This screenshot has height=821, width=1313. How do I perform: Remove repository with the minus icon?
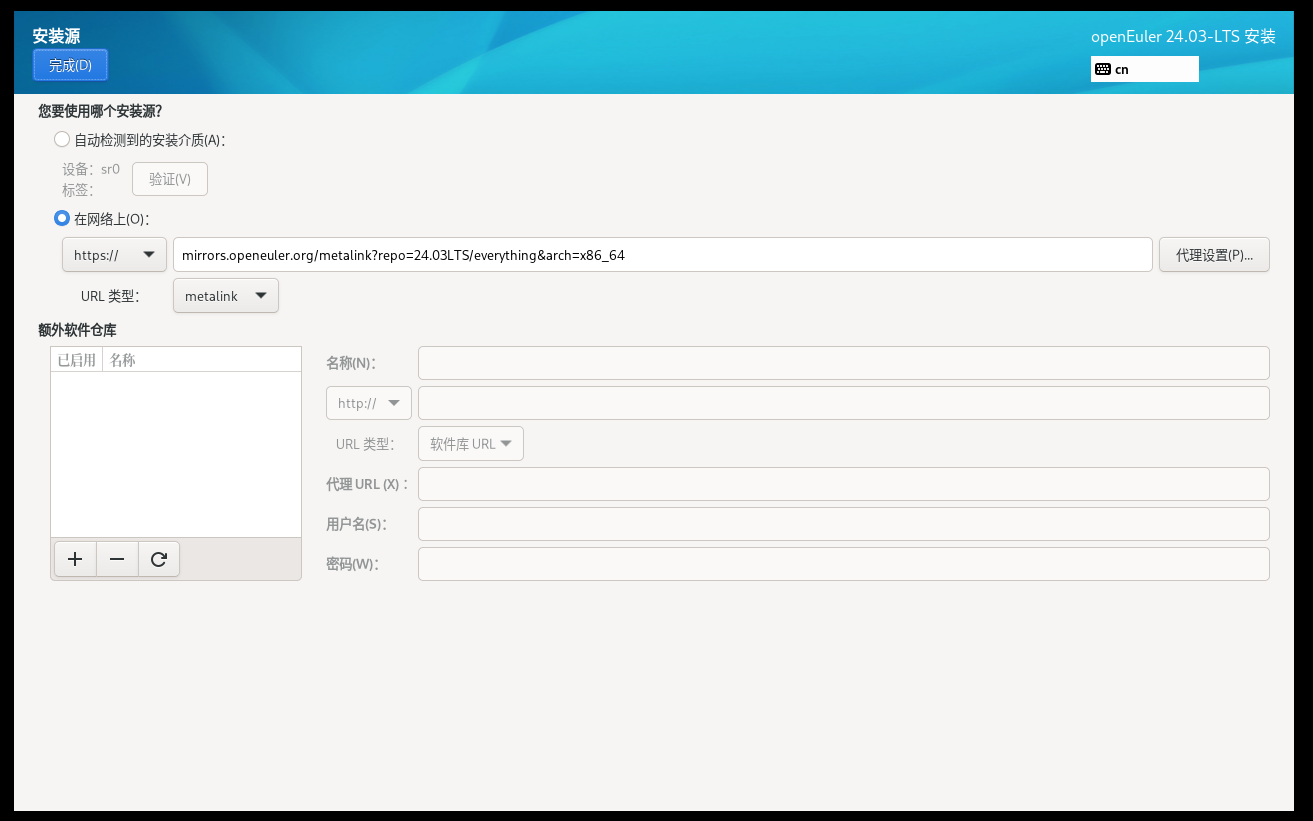[x=117, y=560]
